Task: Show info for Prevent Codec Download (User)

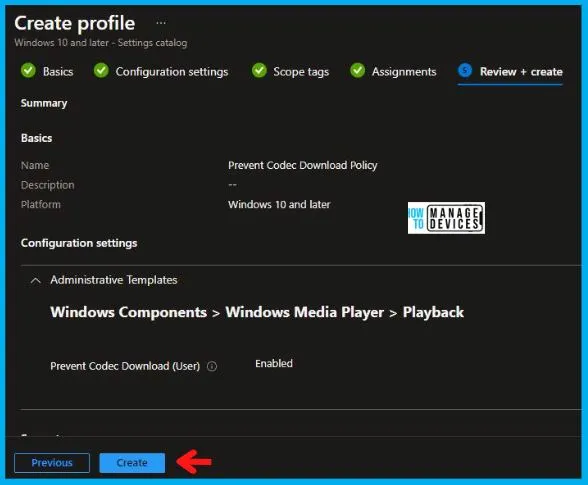Action: 212,366
